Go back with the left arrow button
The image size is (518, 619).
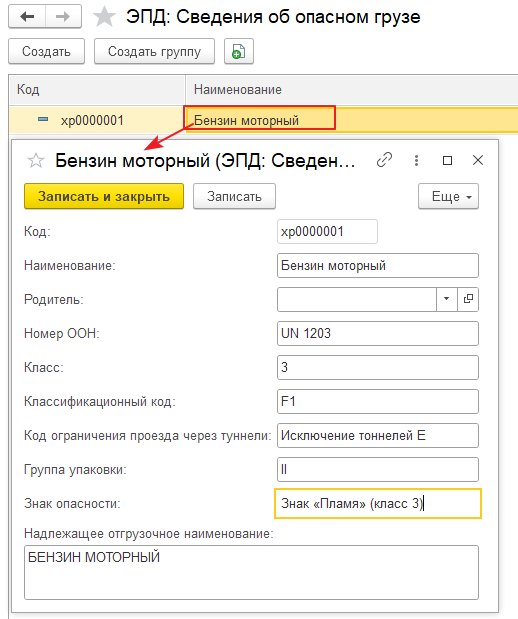point(27,17)
